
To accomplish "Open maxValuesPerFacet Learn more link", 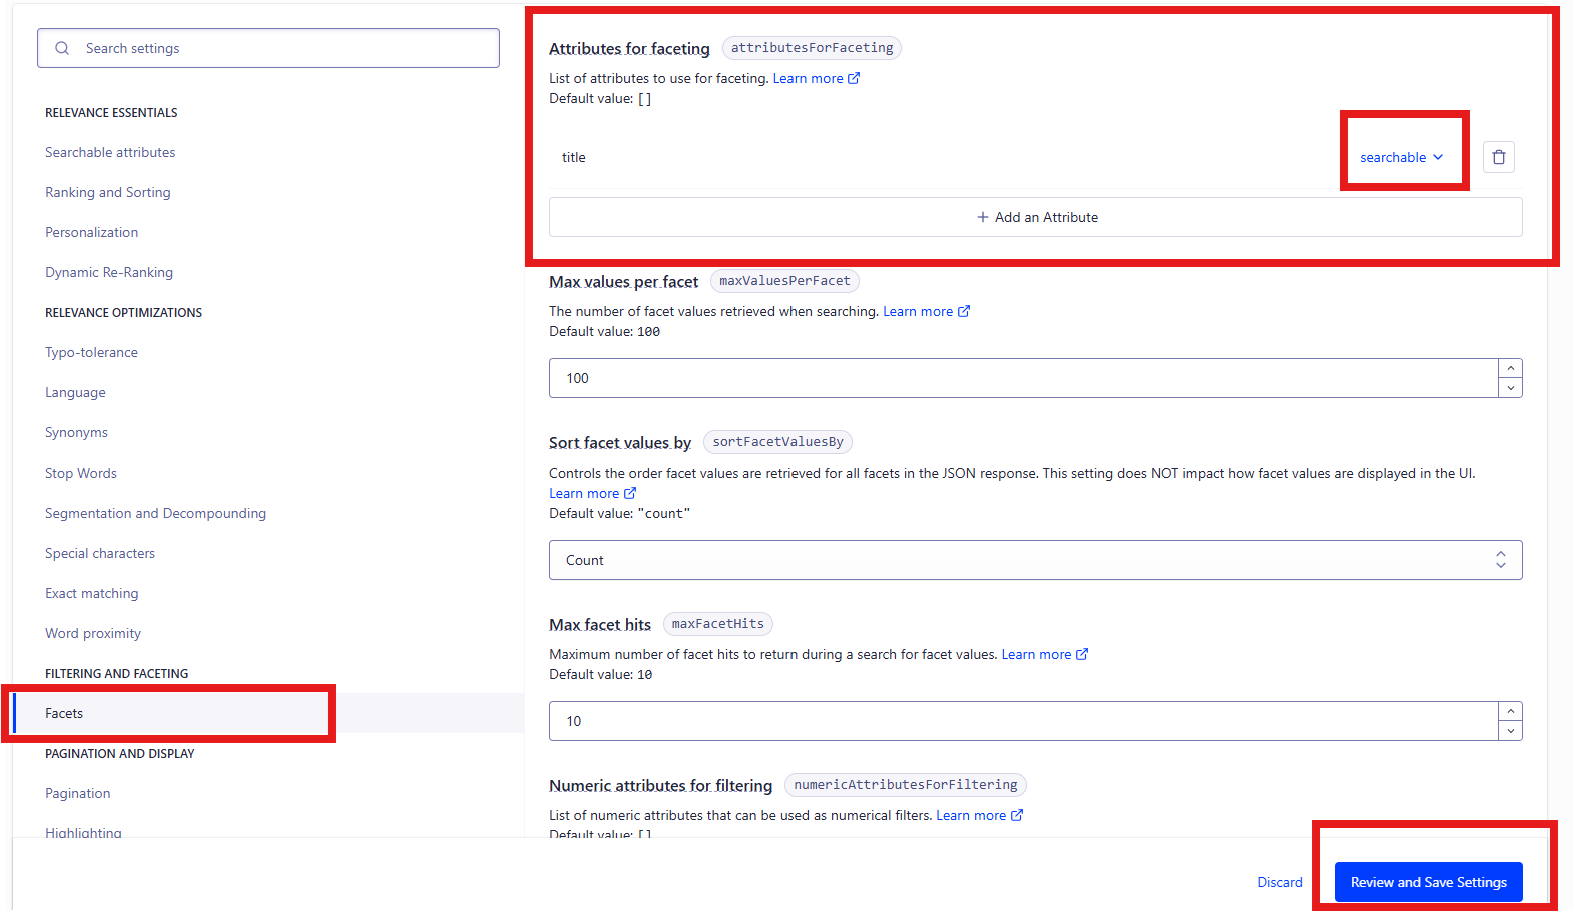I will (926, 311).
